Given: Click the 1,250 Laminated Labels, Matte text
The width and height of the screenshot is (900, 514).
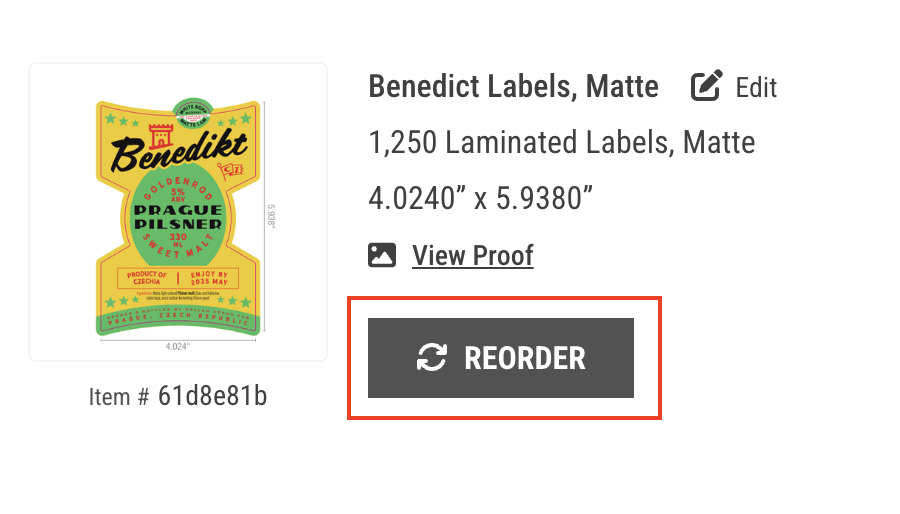Looking at the screenshot, I should 561,142.
